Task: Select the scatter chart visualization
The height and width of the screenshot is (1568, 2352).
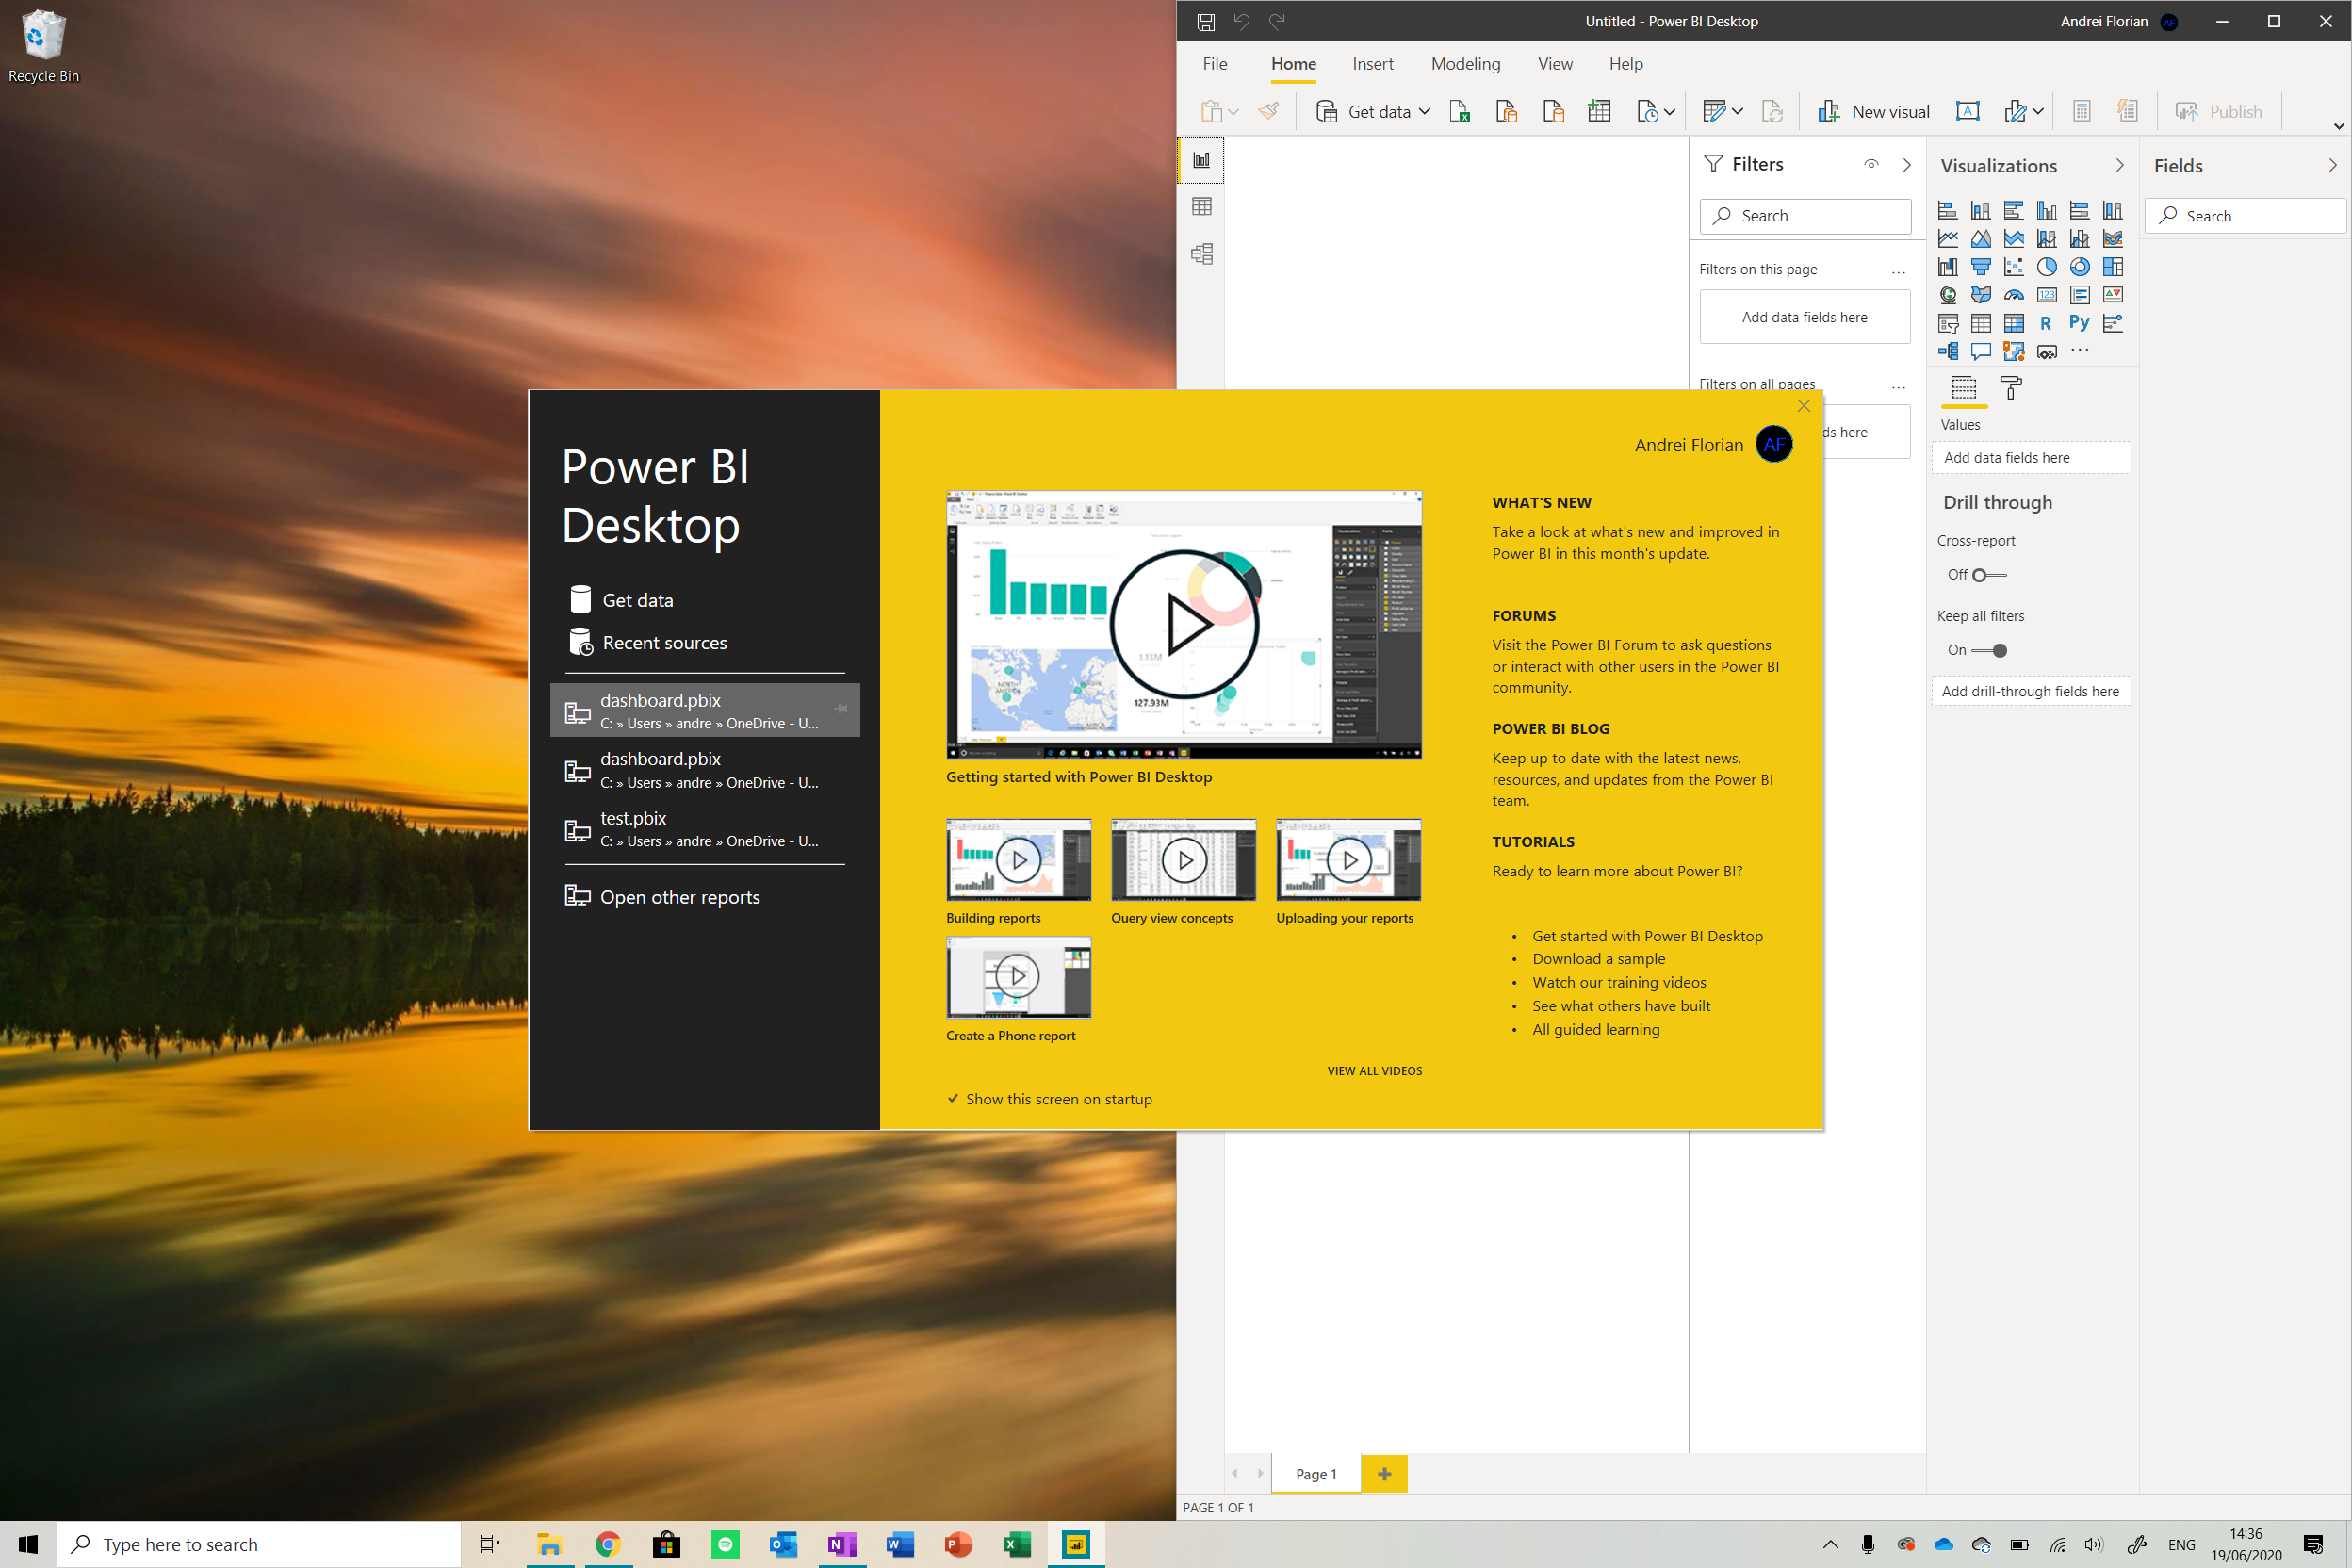Action: pos(2013,267)
